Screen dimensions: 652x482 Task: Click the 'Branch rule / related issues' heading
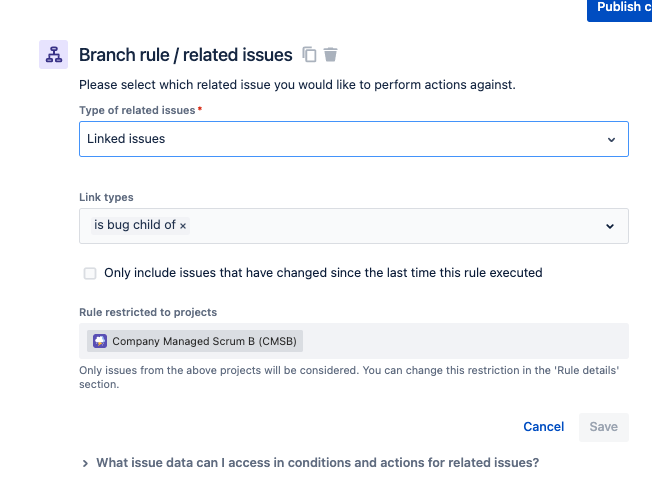[185, 55]
